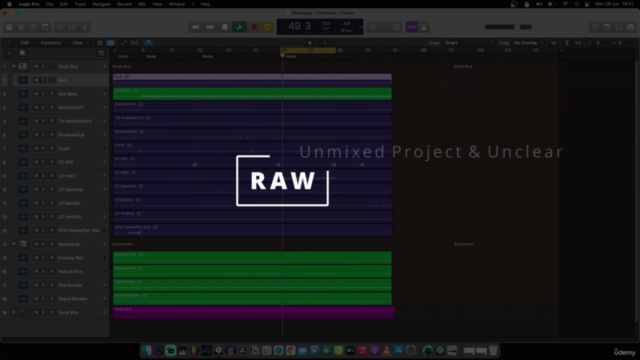Toggle the yellow Cycle mode button
Screen dimensions: 640x360
click(268, 27)
